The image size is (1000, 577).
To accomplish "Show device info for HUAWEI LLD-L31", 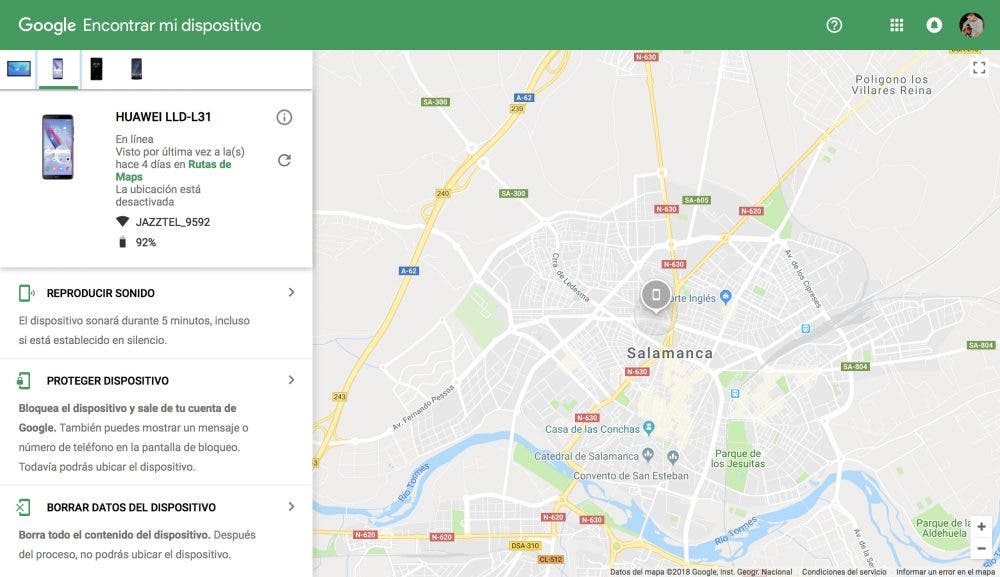I will 284,118.
